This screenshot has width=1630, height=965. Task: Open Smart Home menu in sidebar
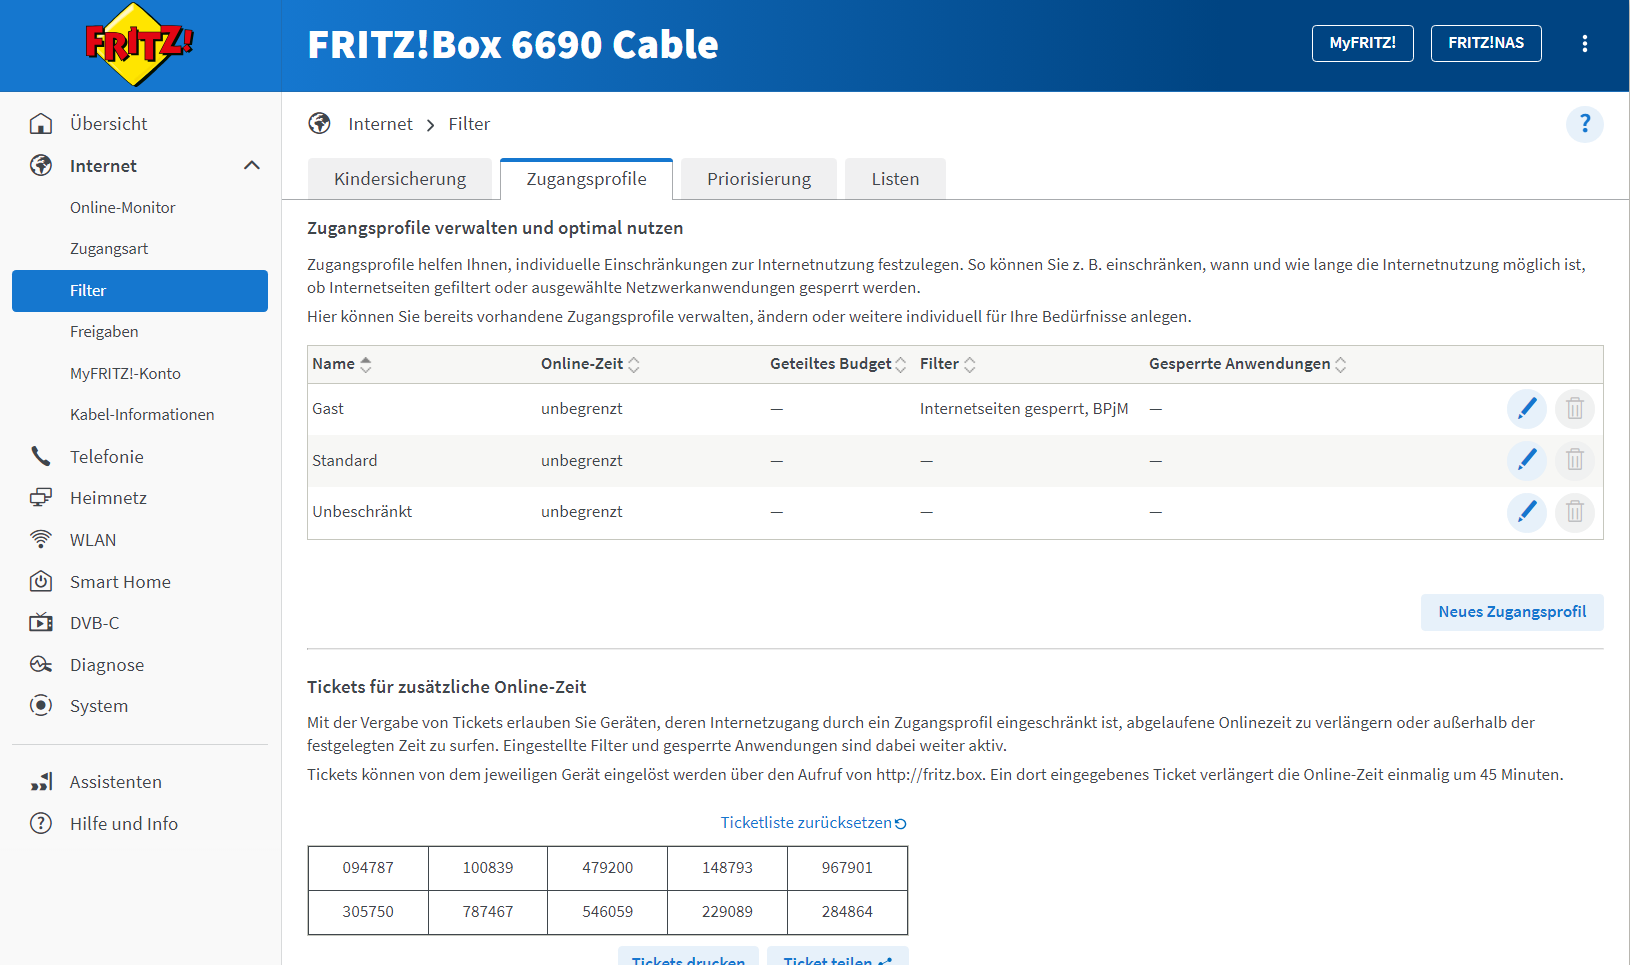120,581
